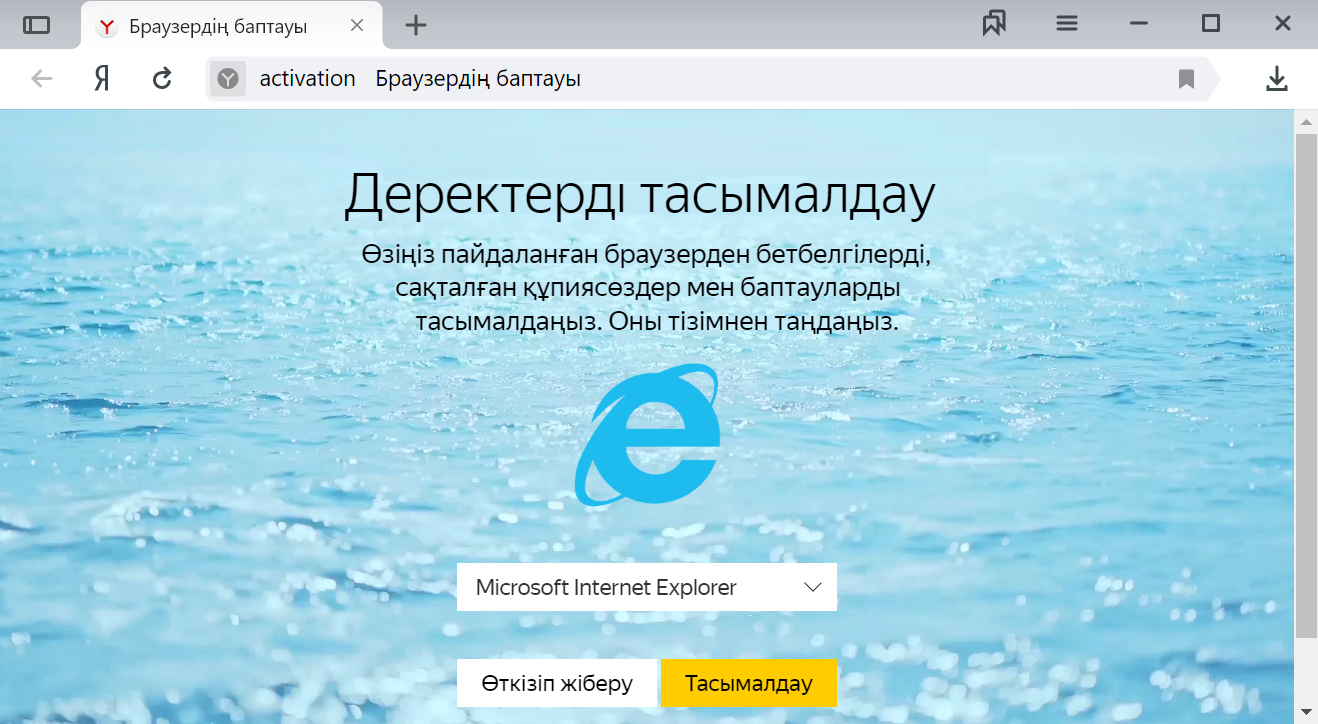The width and height of the screenshot is (1318, 724).
Task: Expand the Microsoft Internet Explorer dropdown
Action: coord(647,587)
